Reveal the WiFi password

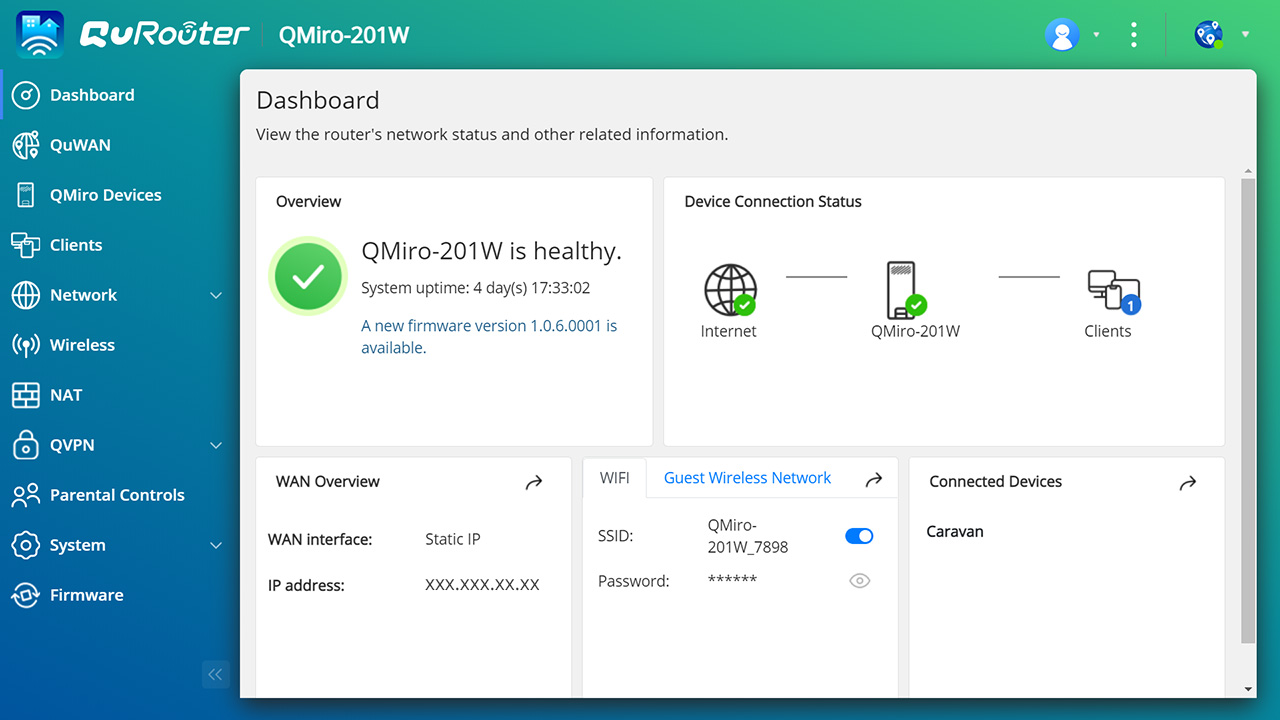click(x=859, y=580)
